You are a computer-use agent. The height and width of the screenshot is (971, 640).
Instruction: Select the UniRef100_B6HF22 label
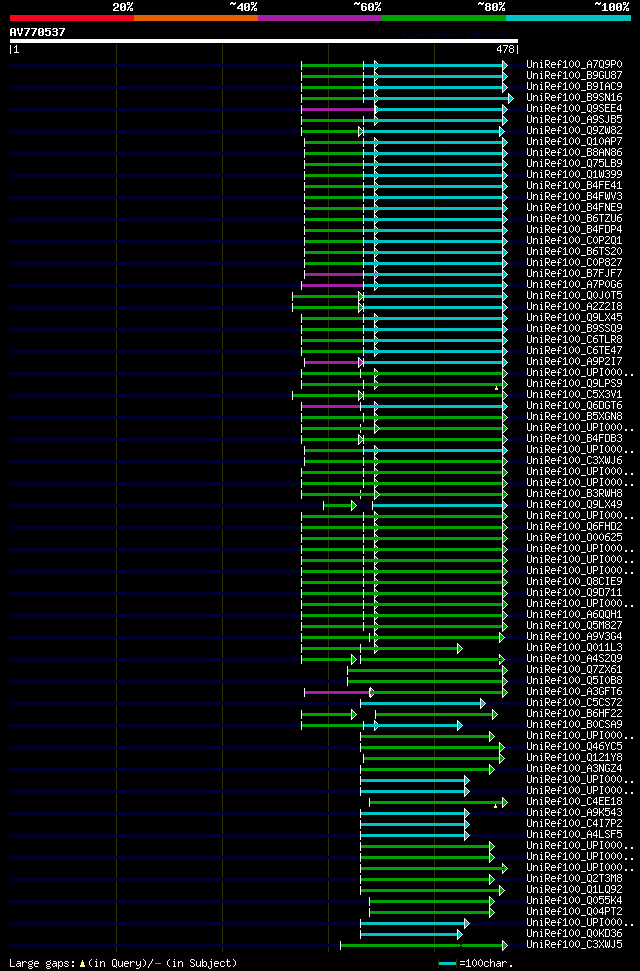pos(574,713)
